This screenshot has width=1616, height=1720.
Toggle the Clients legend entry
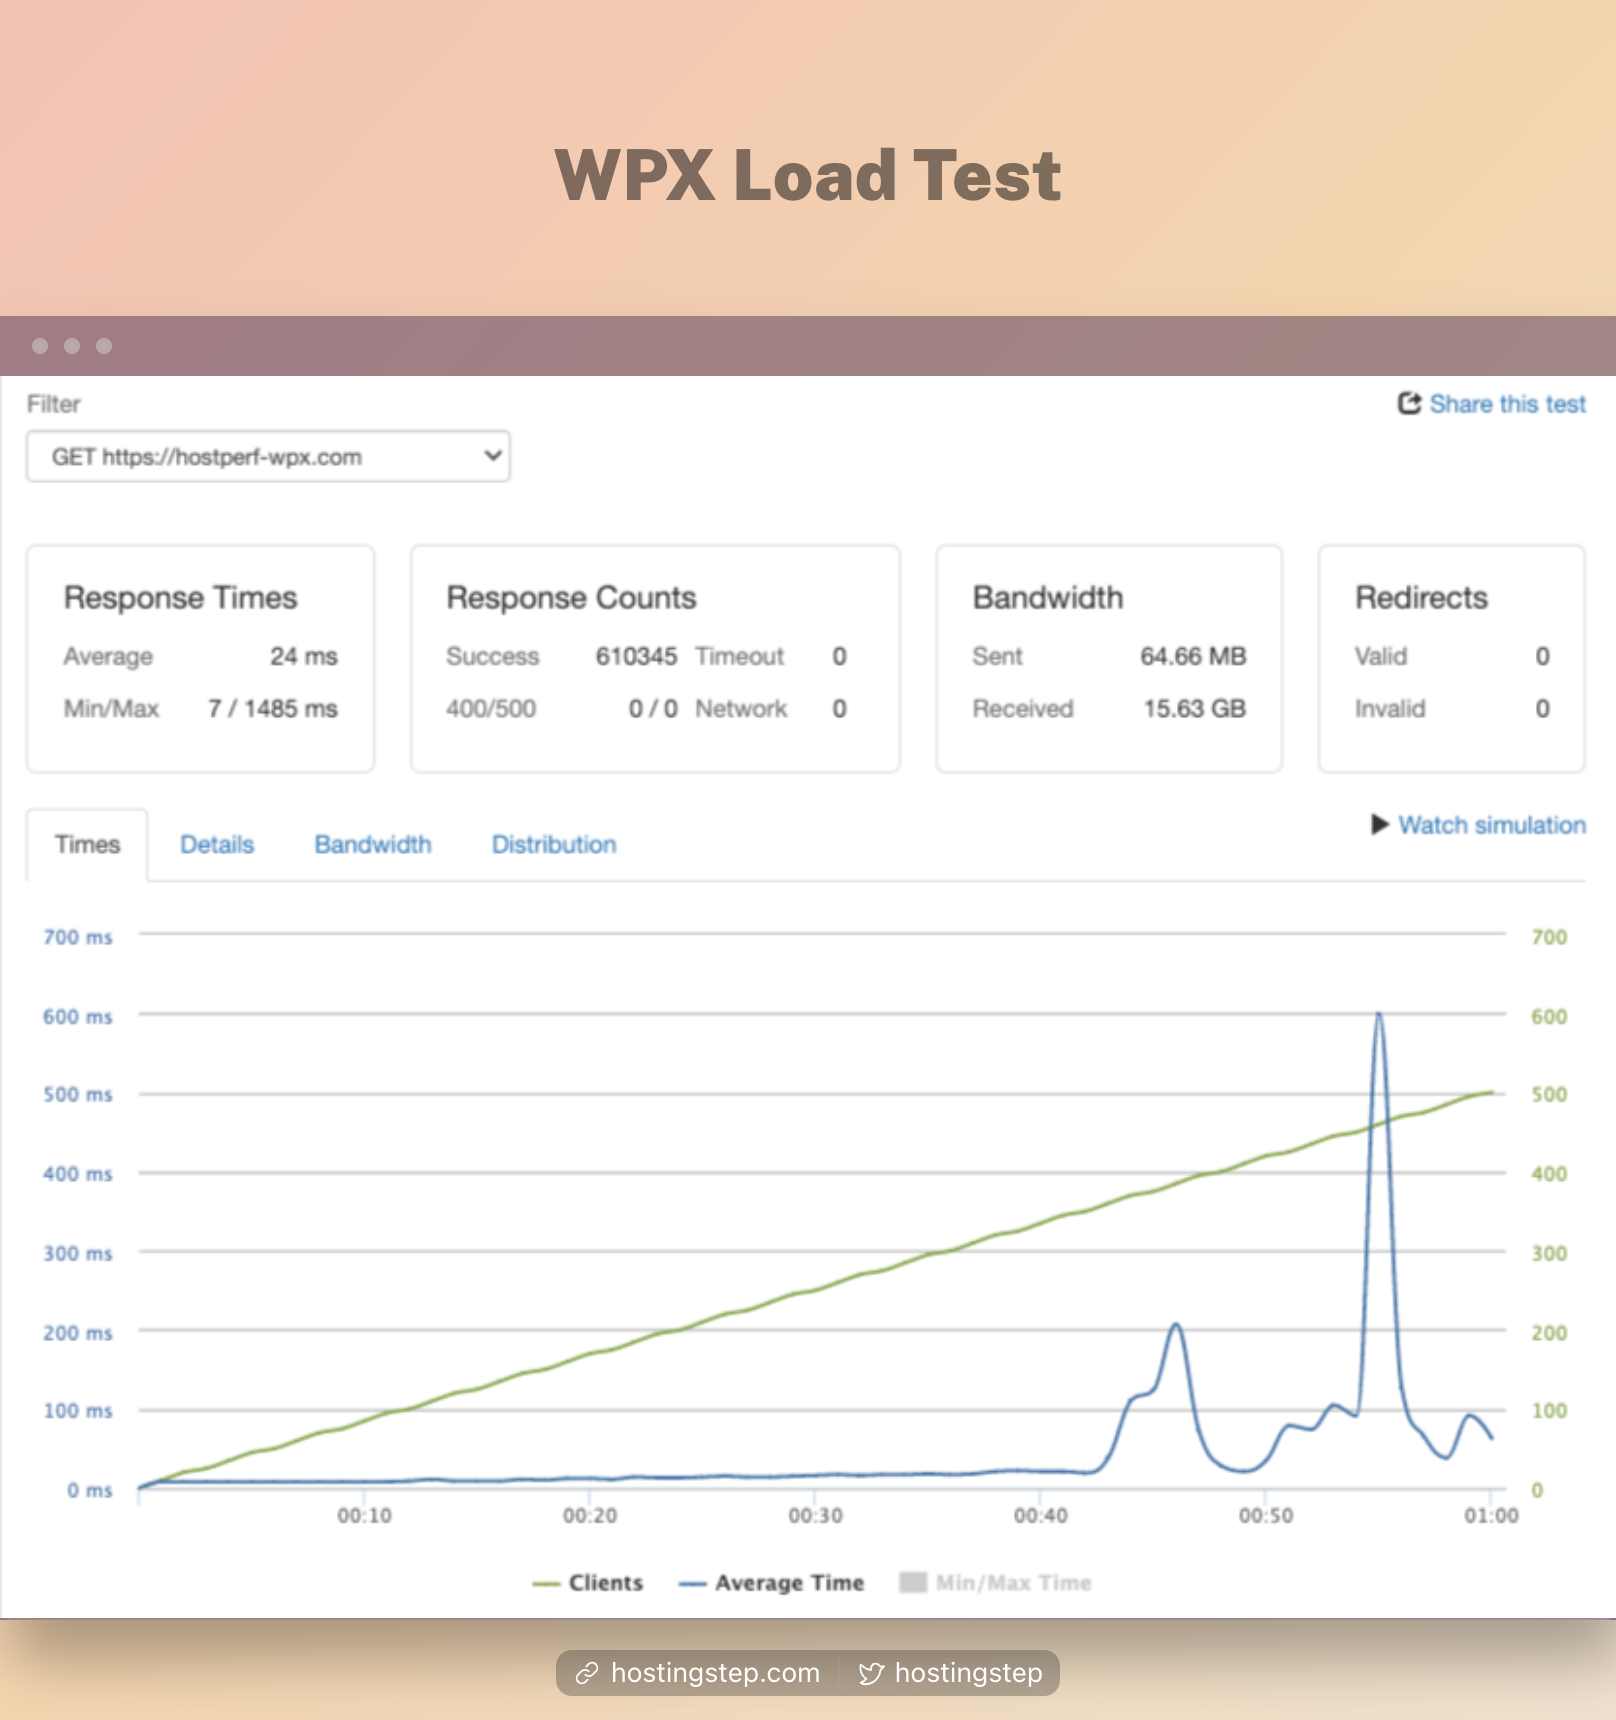coord(588,1583)
